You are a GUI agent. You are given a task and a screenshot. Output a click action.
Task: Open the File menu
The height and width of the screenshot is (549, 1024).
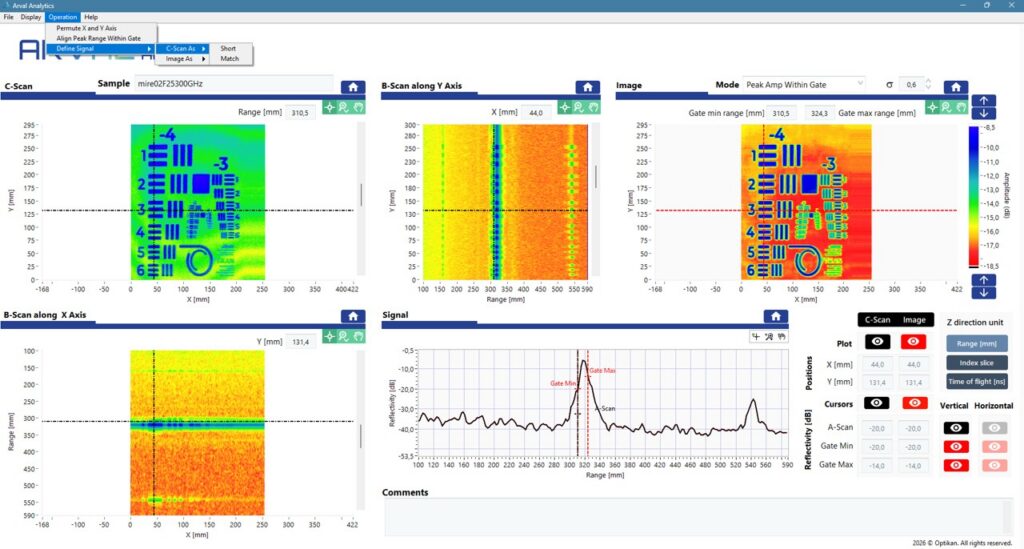coord(8,17)
